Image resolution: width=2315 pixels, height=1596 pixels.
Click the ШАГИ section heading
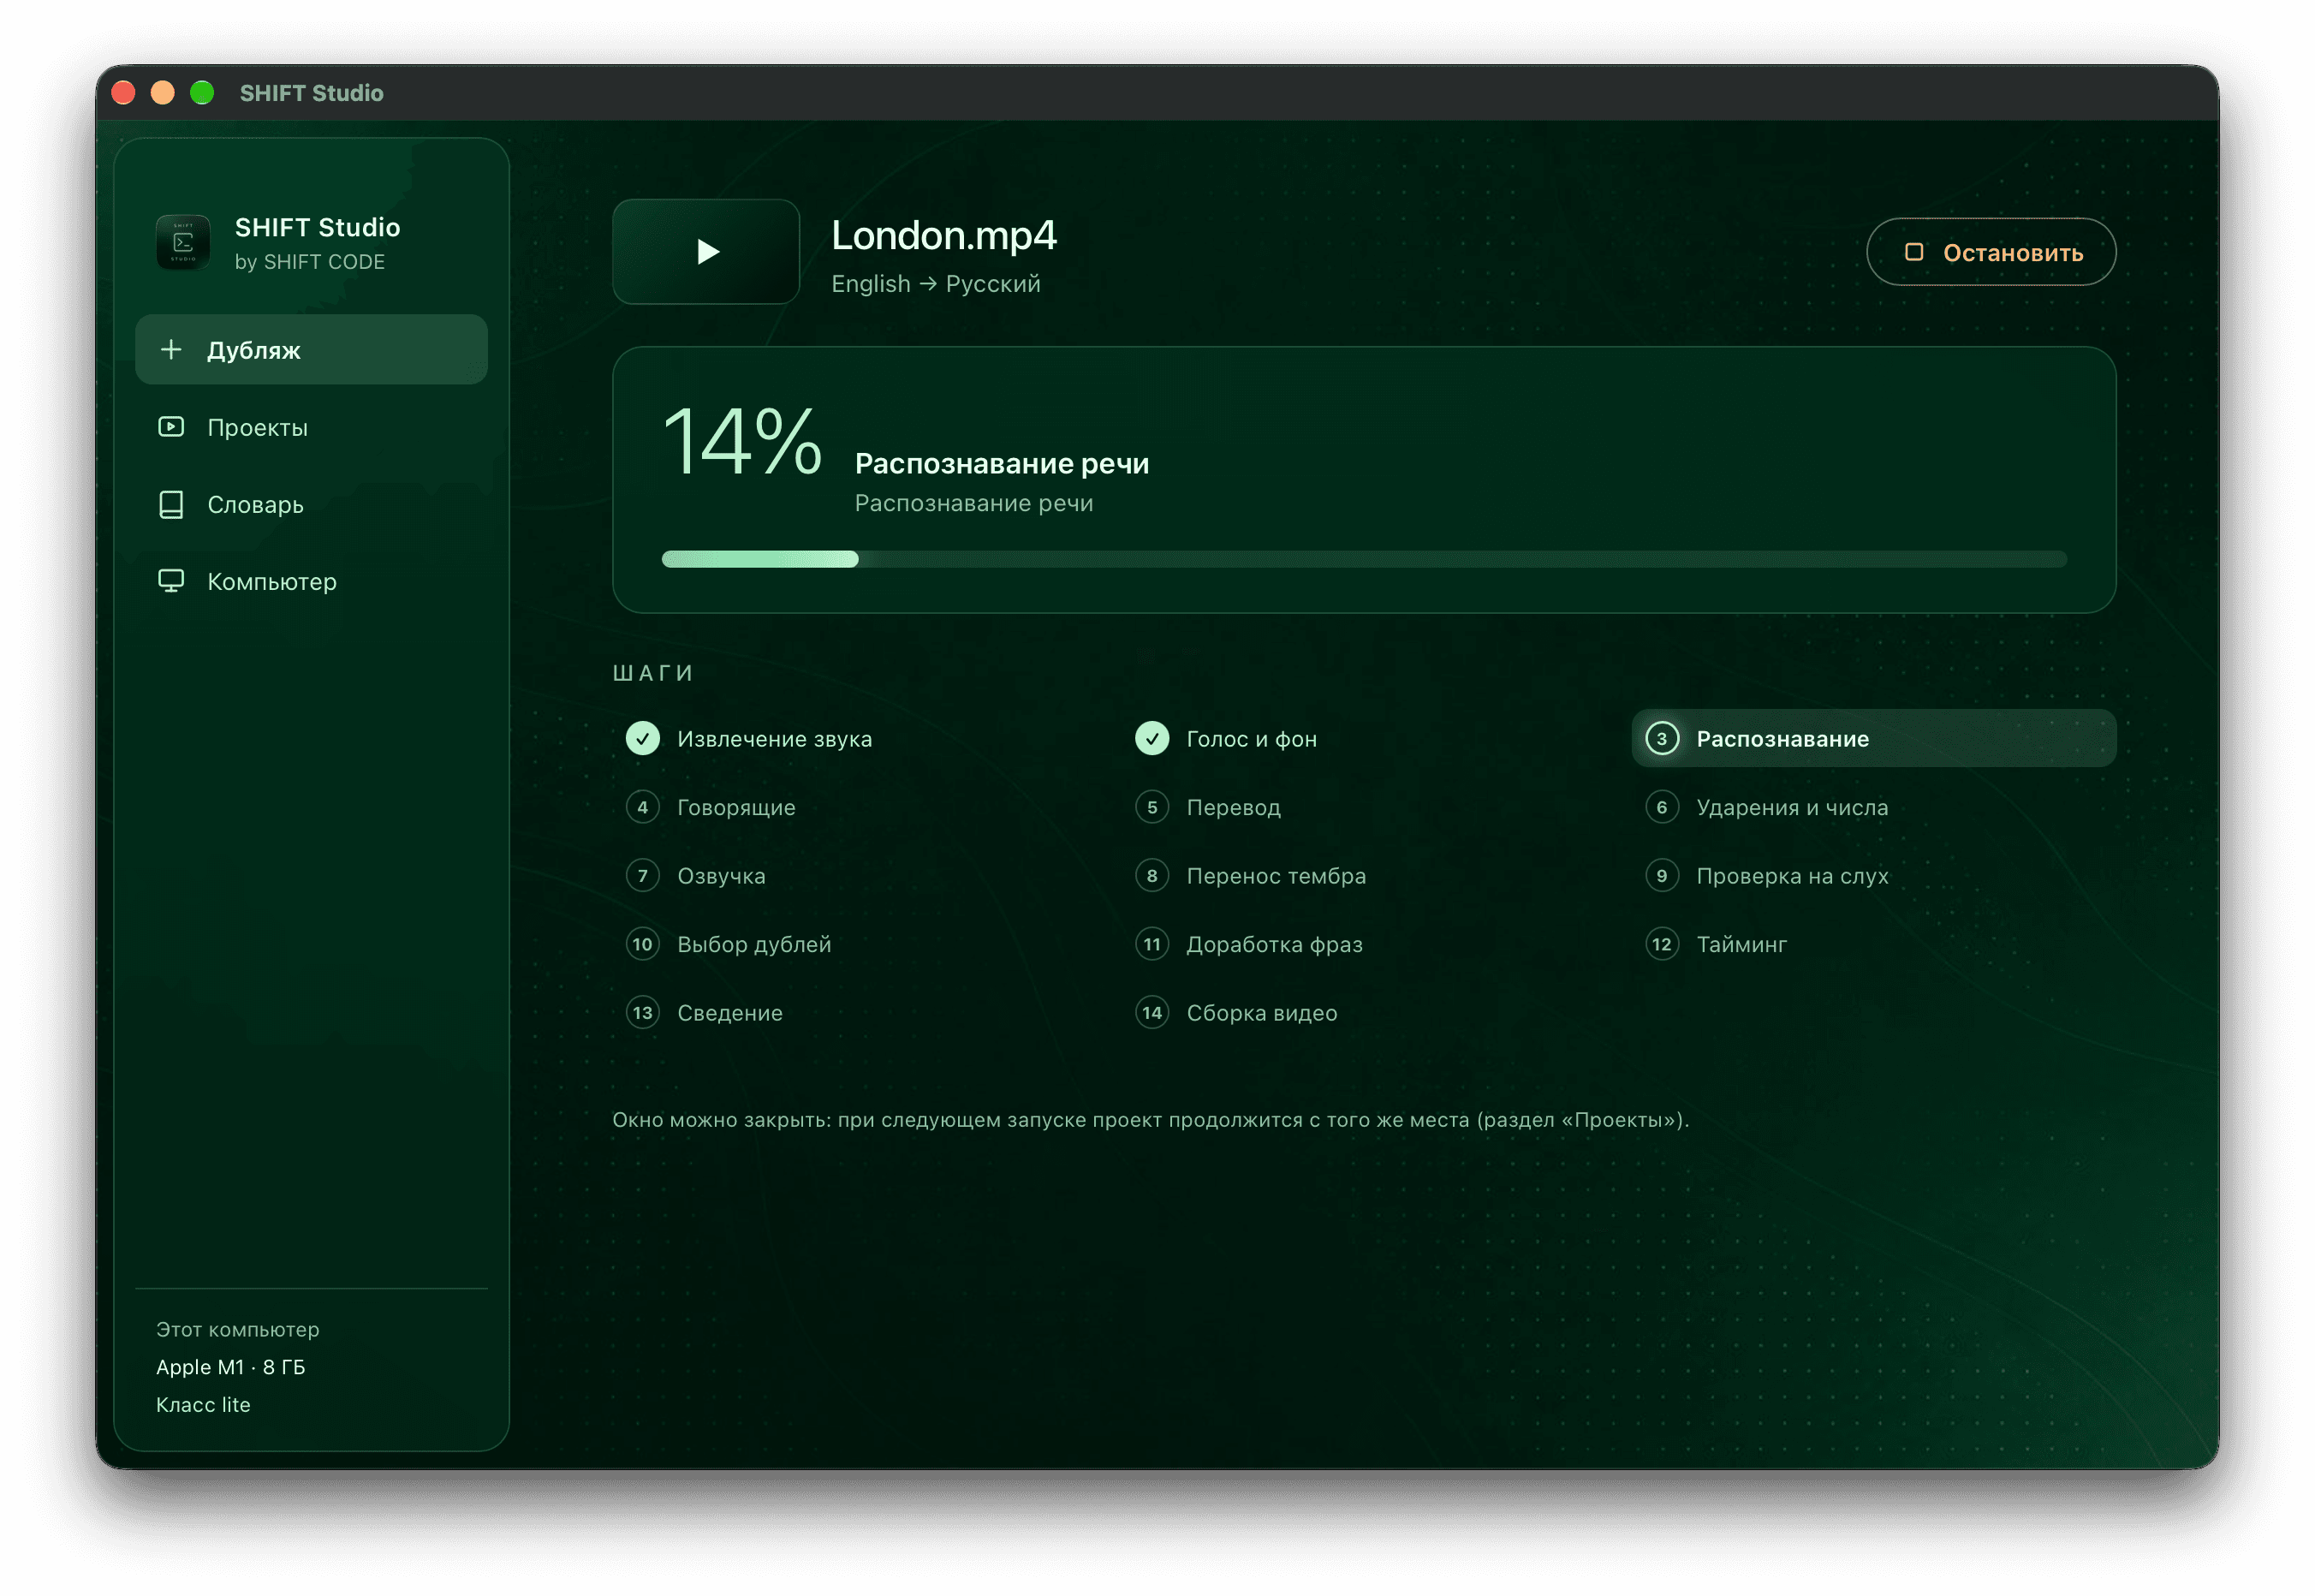(x=653, y=673)
